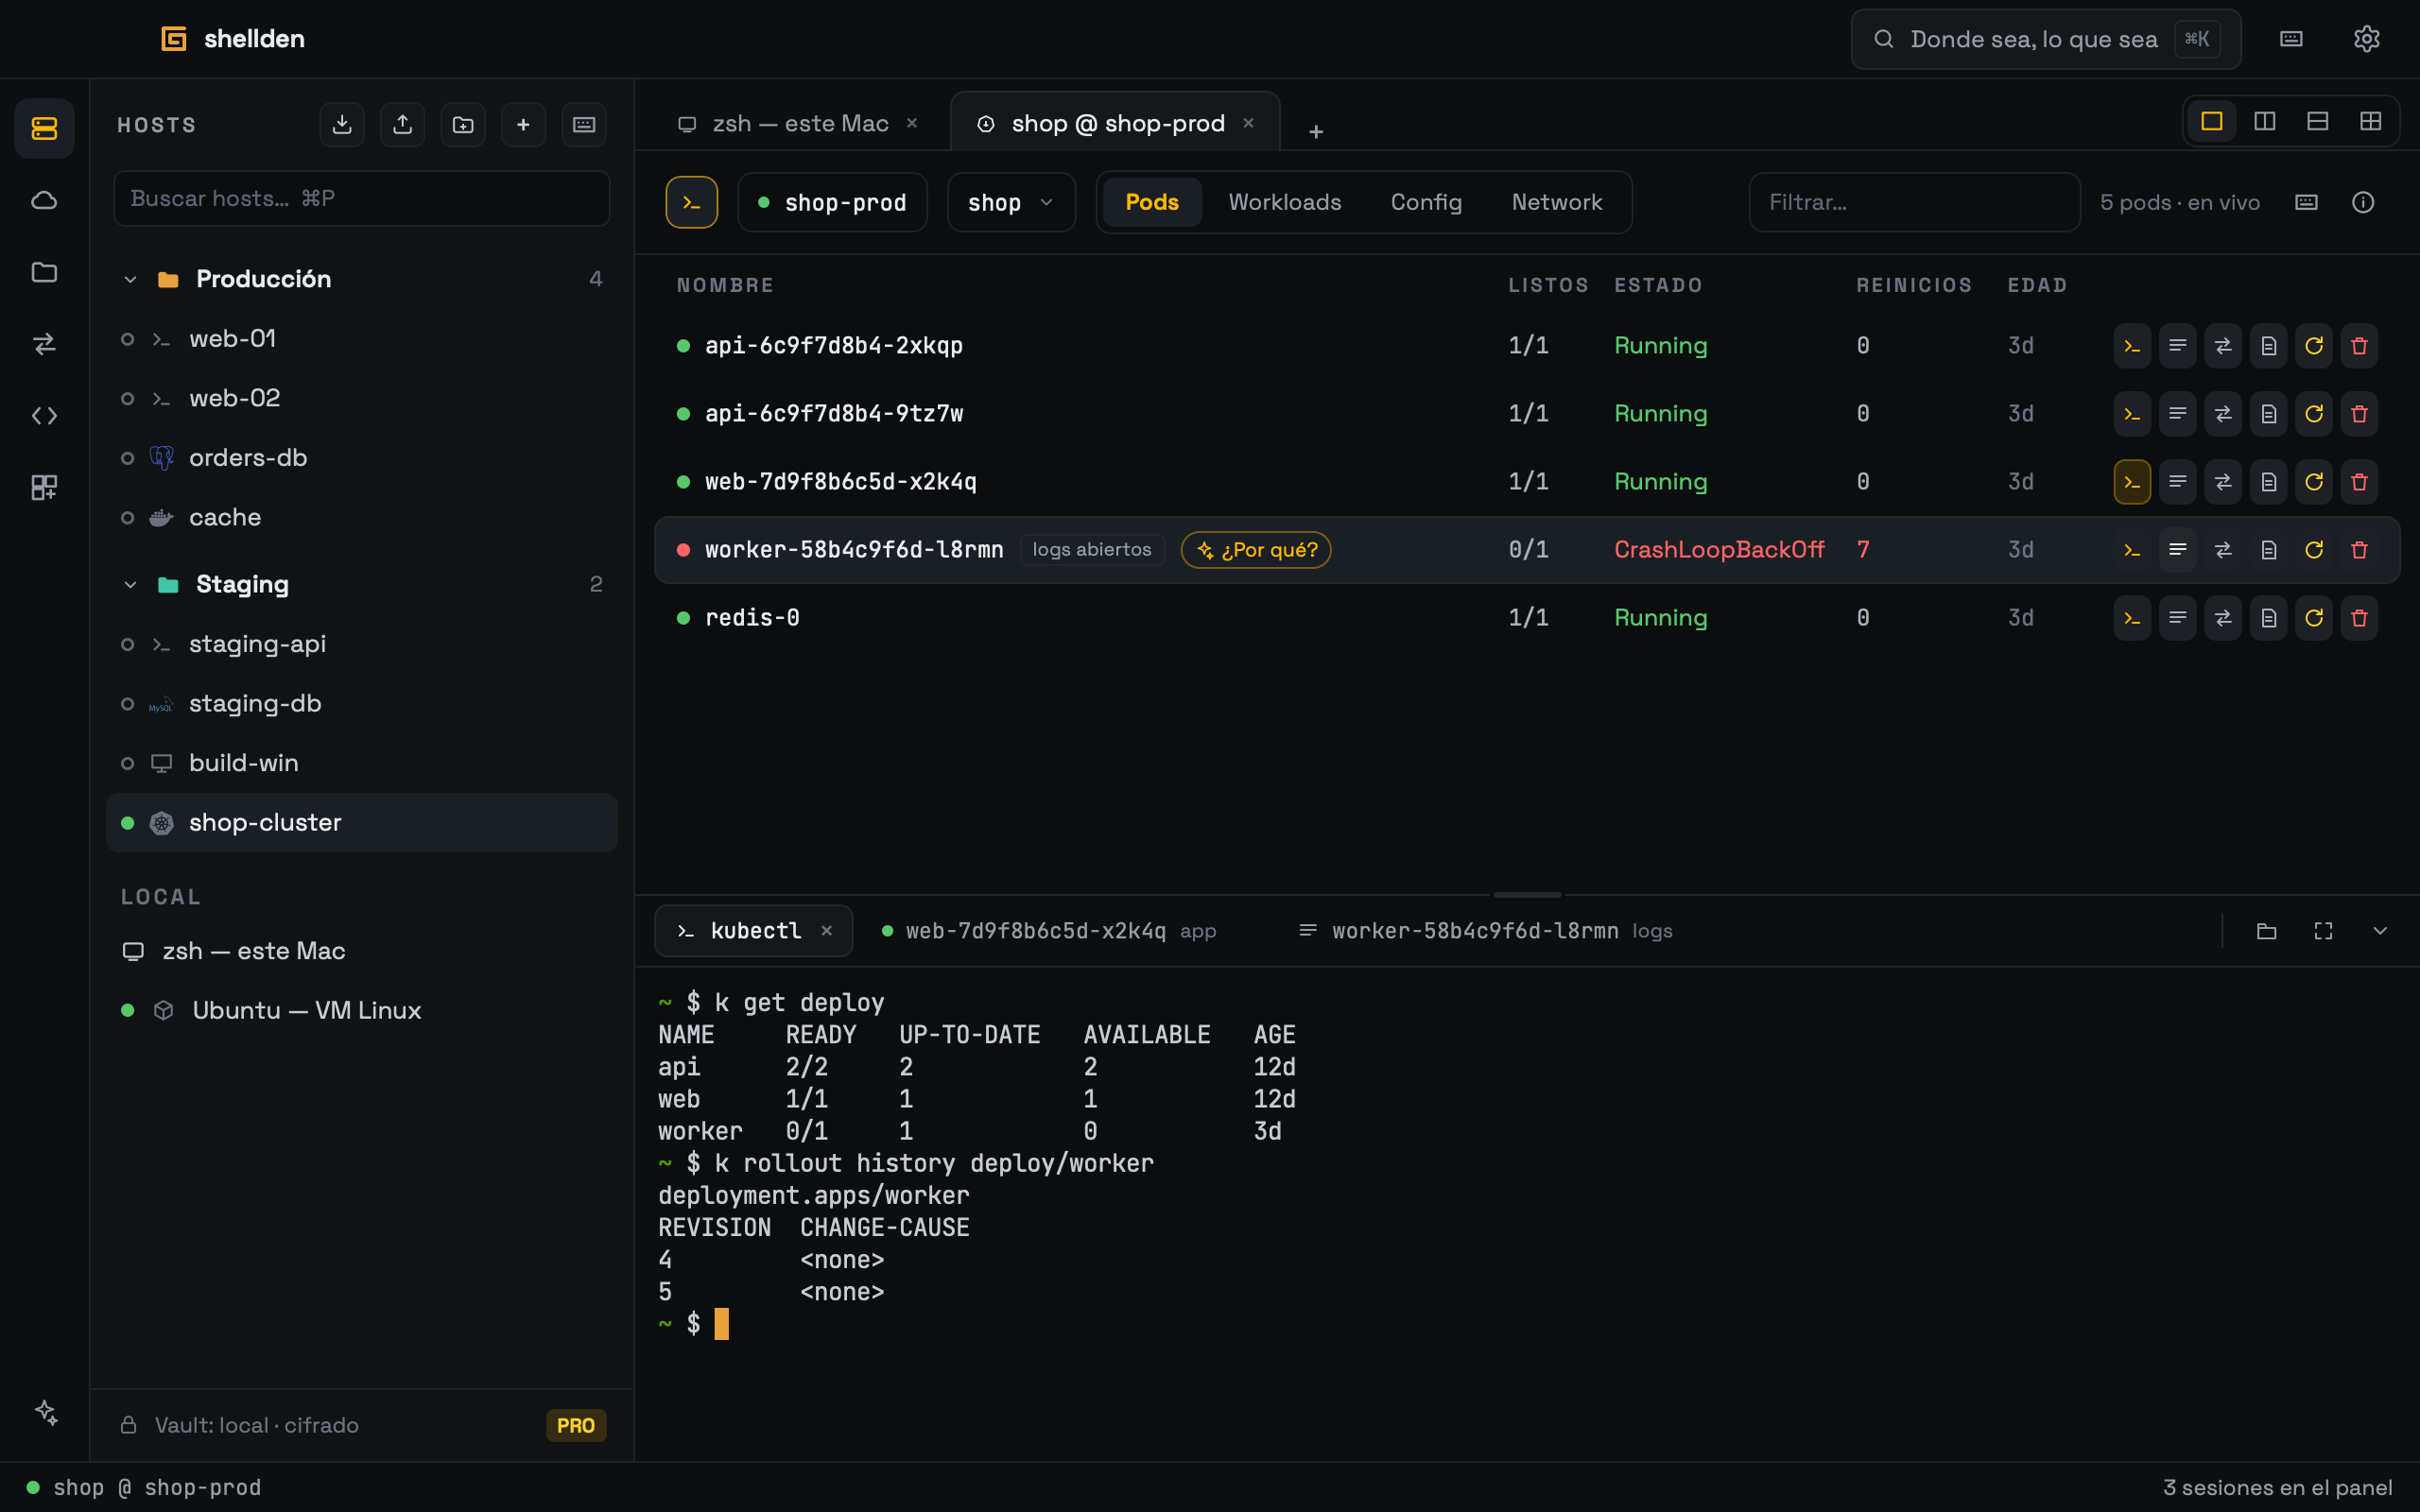Toggle the terminal button left of shop-prod

(692, 203)
